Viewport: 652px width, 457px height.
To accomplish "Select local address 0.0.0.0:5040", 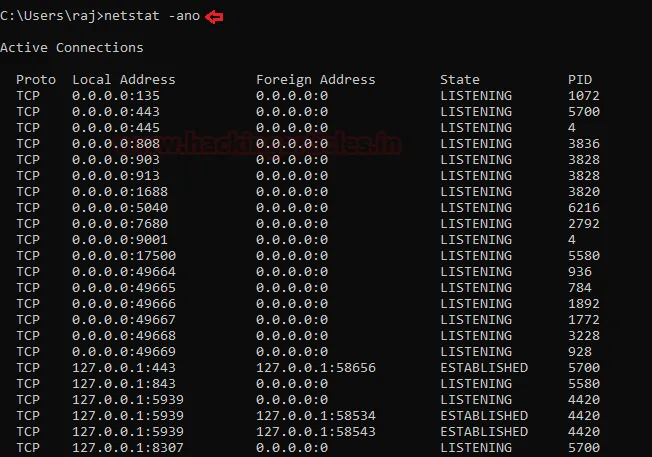I will click(x=116, y=208).
